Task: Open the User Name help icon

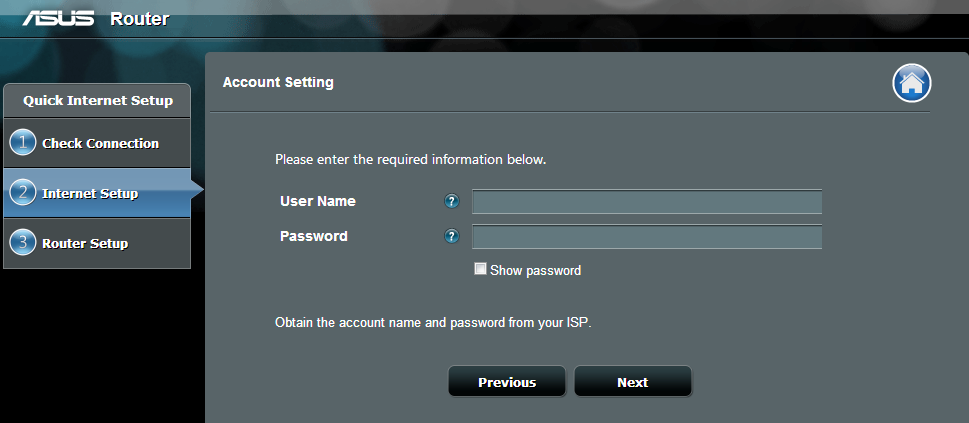Action: (x=452, y=201)
